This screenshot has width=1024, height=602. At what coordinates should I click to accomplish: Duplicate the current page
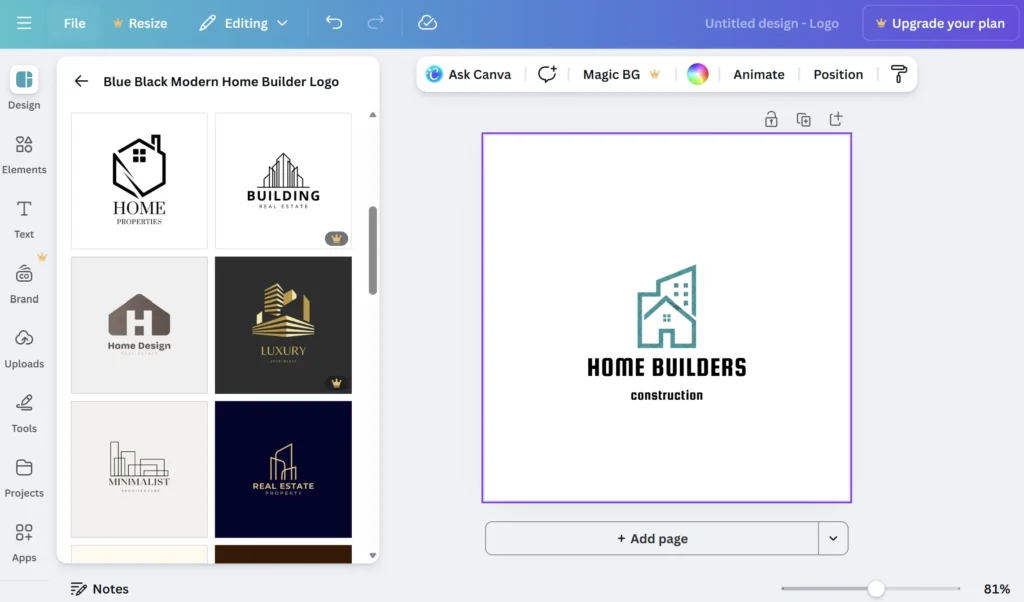click(803, 118)
